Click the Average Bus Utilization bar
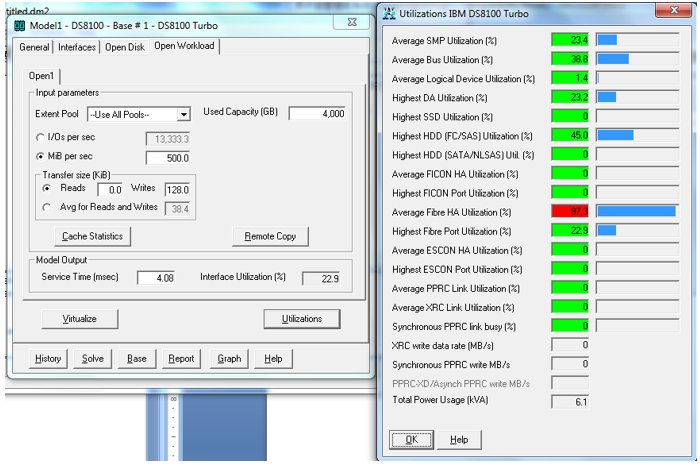The width and height of the screenshot is (700, 467). pos(638,59)
